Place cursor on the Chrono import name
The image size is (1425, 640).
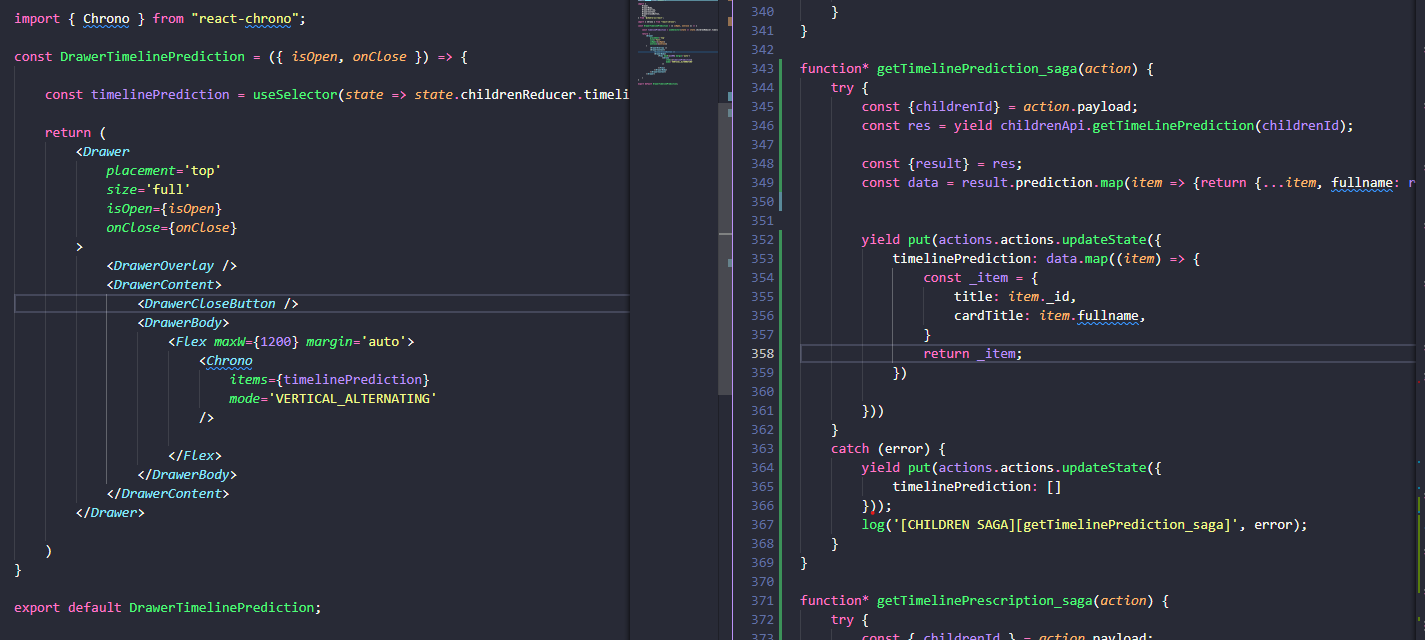click(106, 18)
